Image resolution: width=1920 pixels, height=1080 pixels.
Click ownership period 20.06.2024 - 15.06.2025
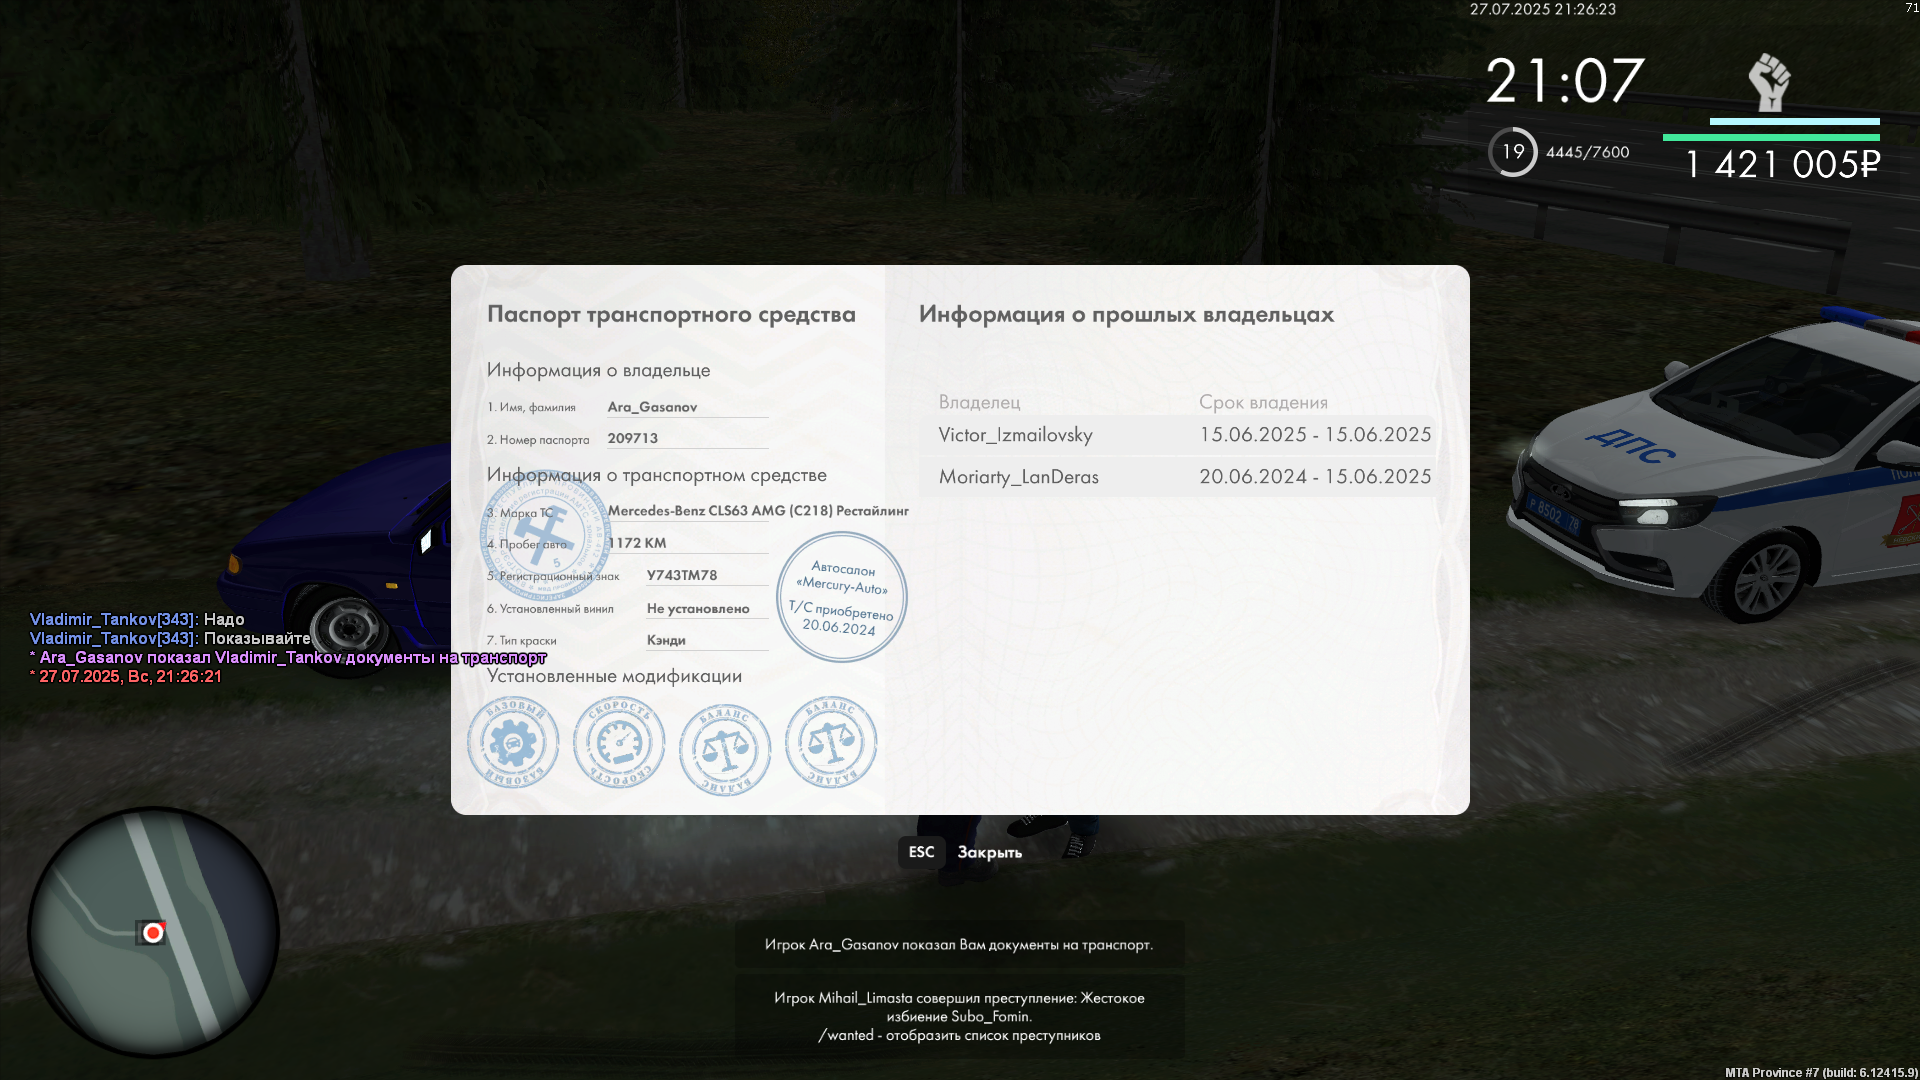tap(1315, 477)
